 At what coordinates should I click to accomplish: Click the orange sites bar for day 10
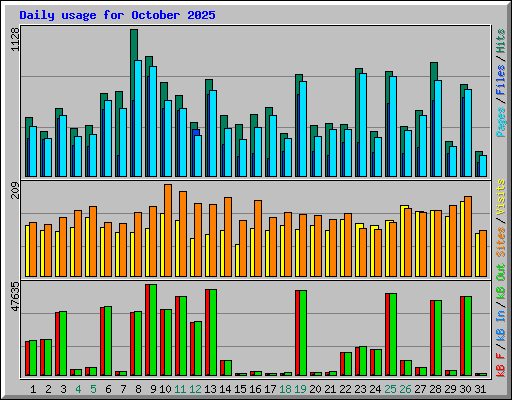[x=168, y=230]
